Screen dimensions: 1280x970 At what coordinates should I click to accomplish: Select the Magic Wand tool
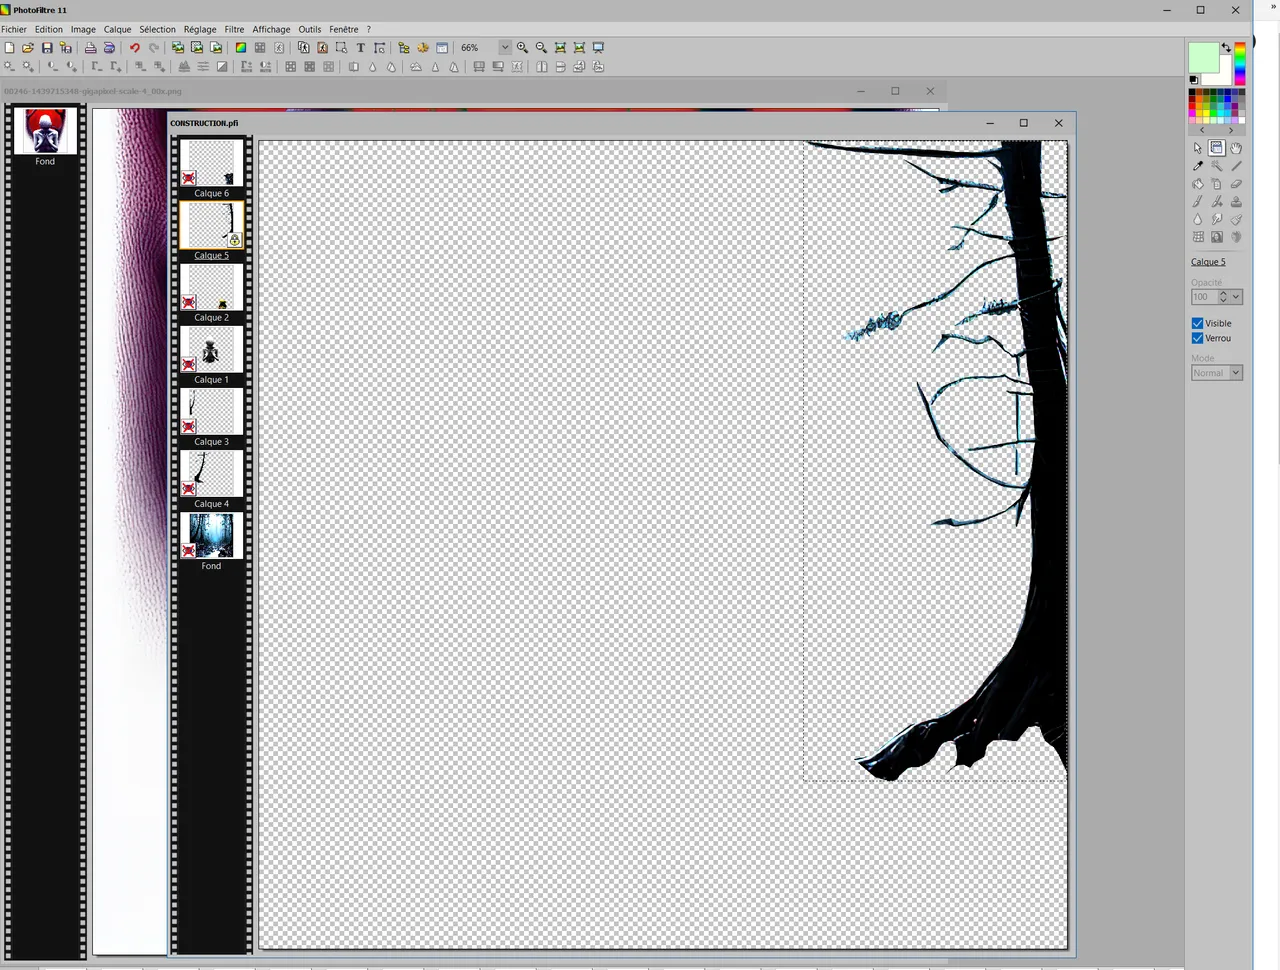[x=1217, y=166]
